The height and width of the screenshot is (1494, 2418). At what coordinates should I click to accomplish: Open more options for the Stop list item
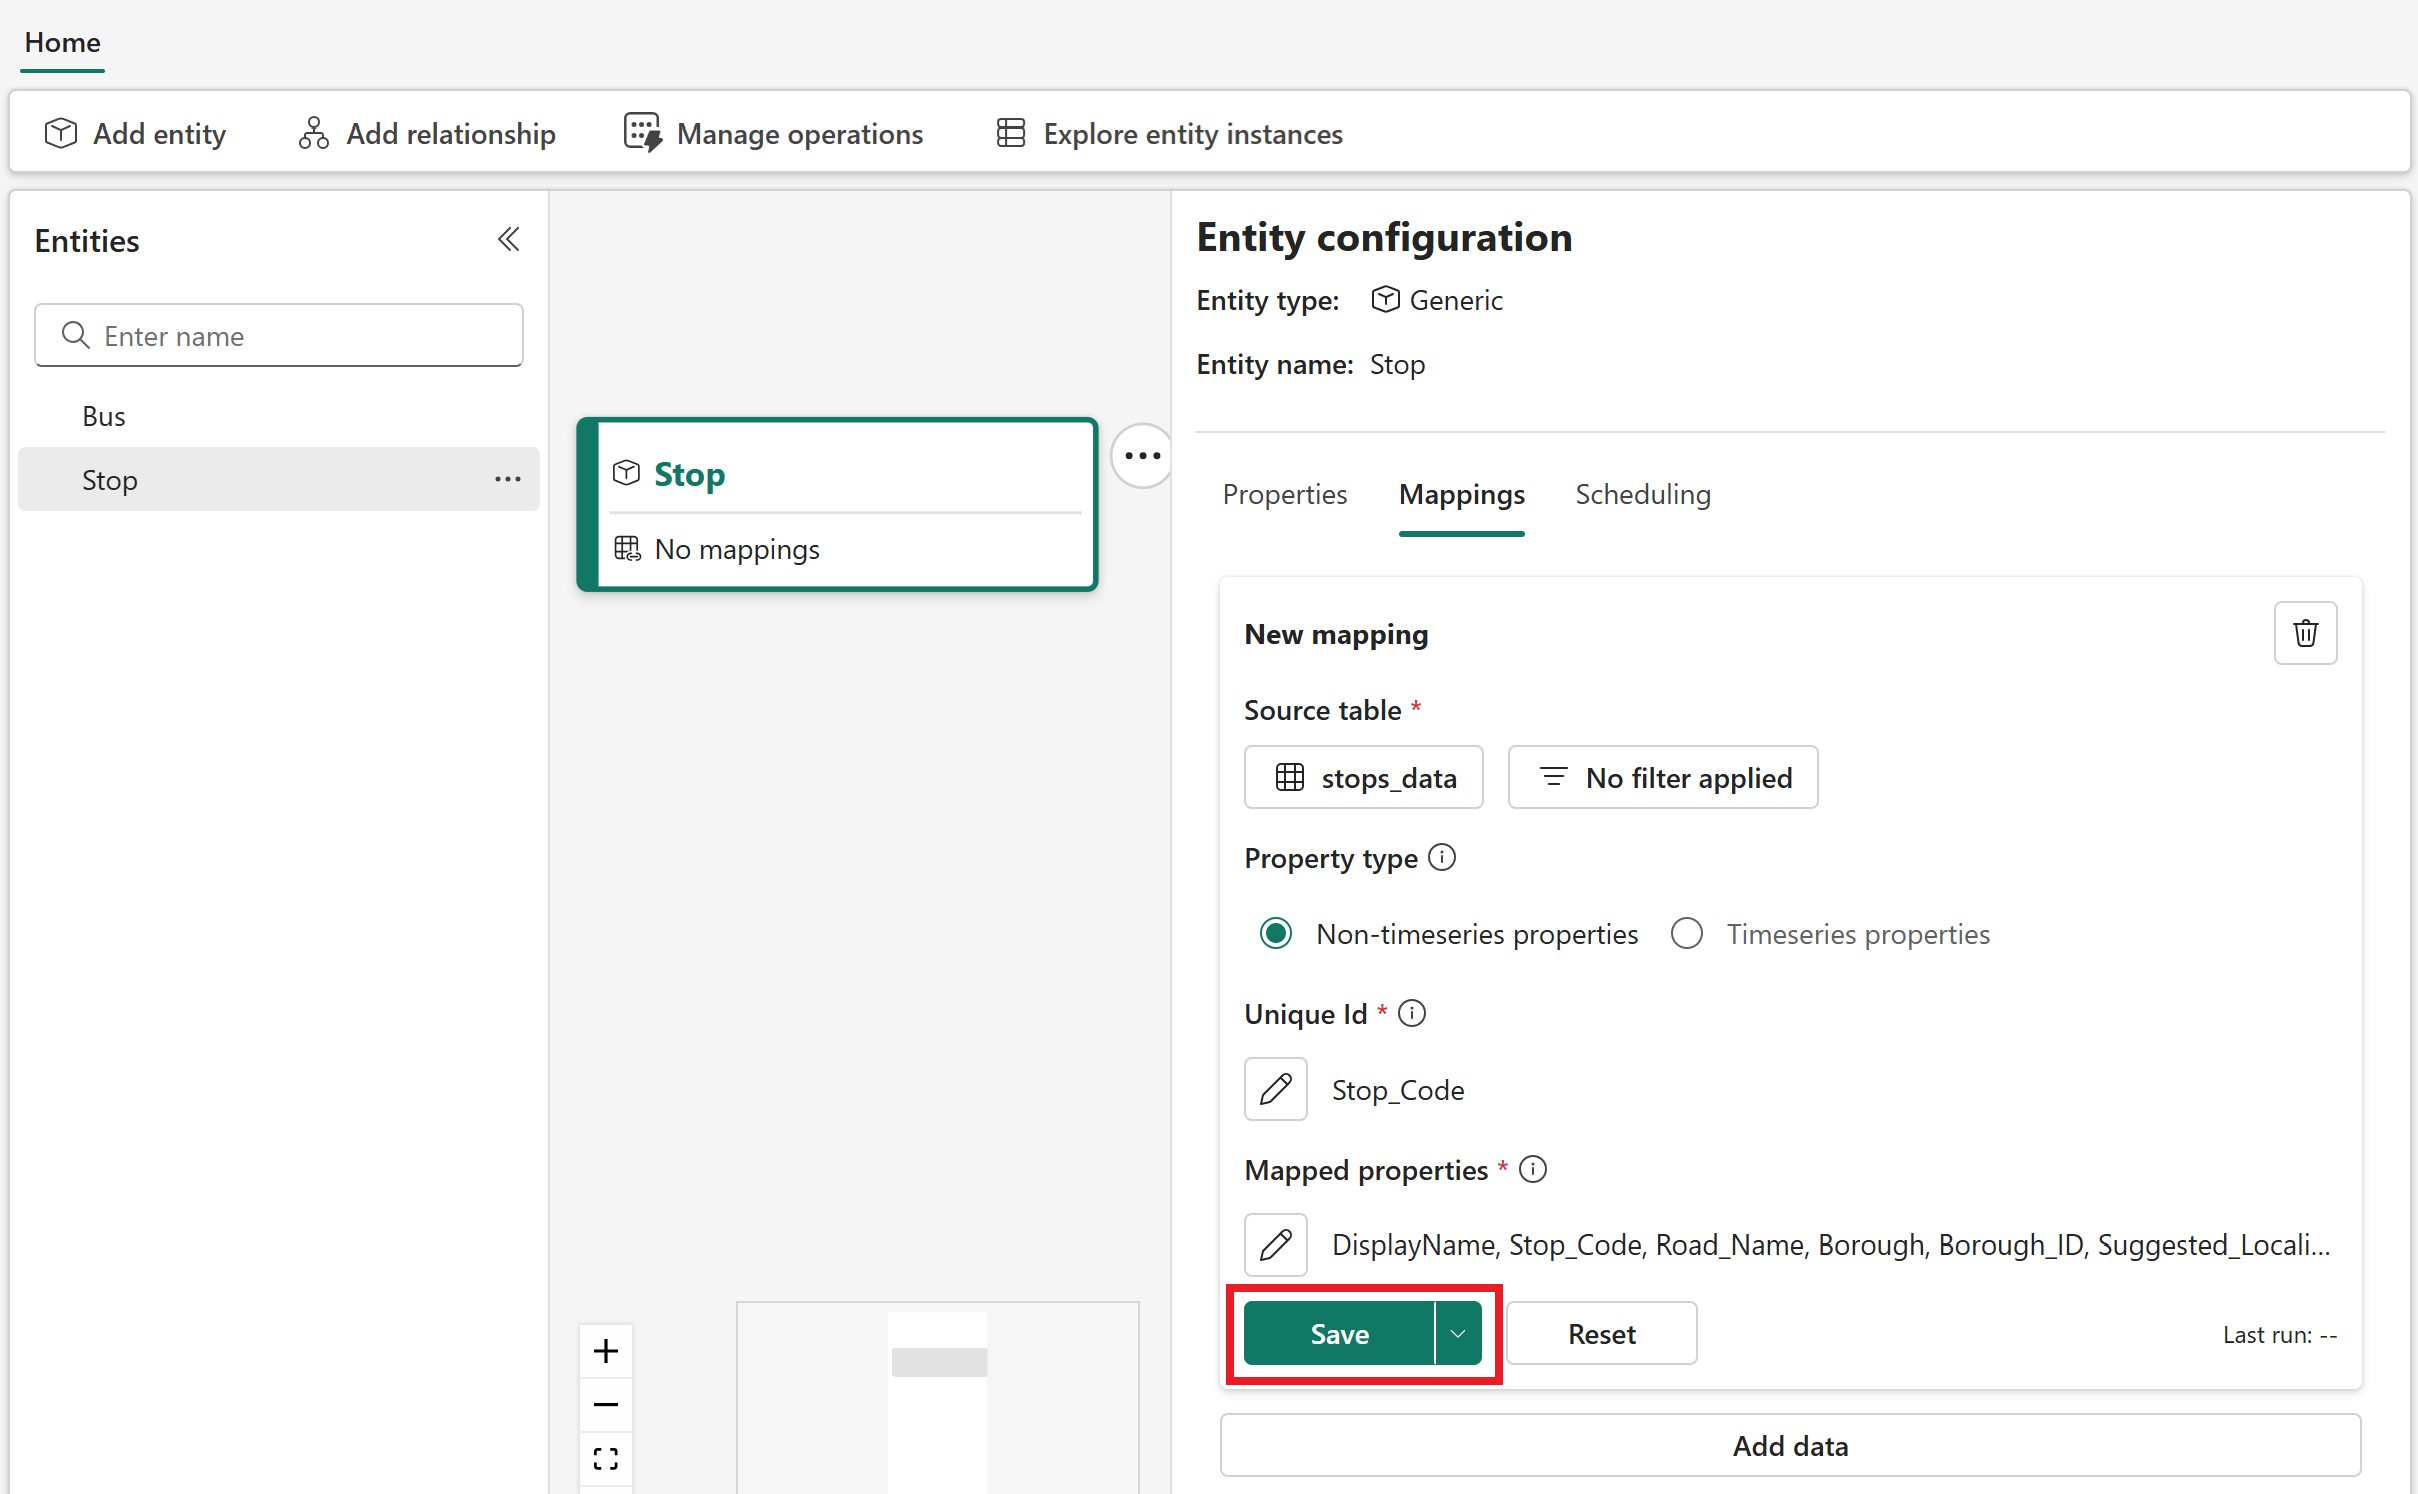[508, 479]
